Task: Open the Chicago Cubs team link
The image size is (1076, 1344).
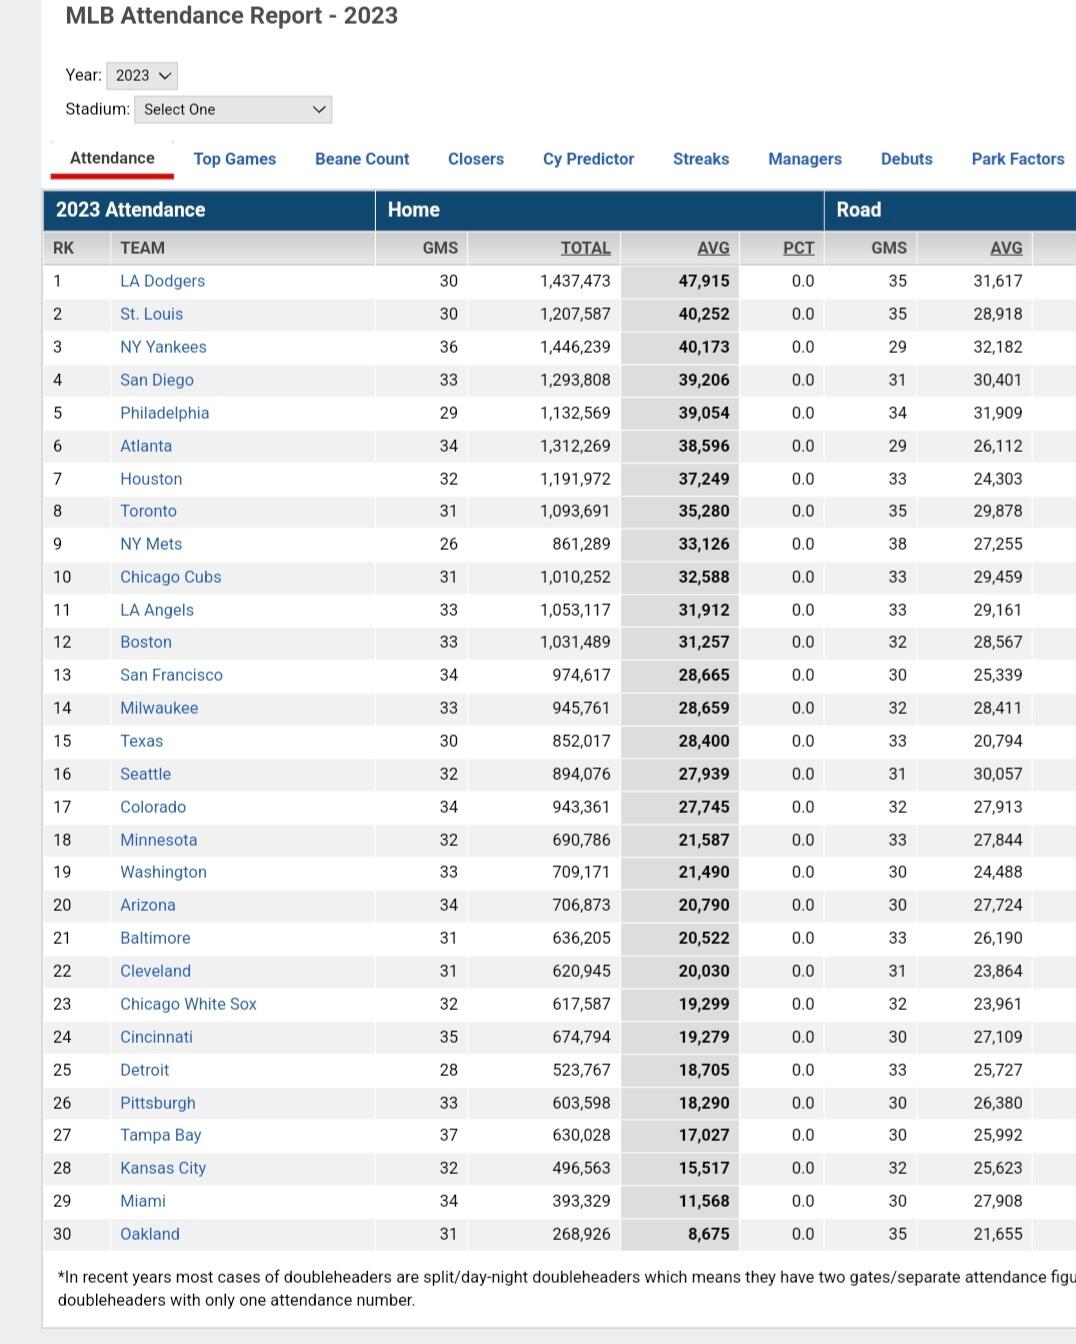Action: [171, 577]
